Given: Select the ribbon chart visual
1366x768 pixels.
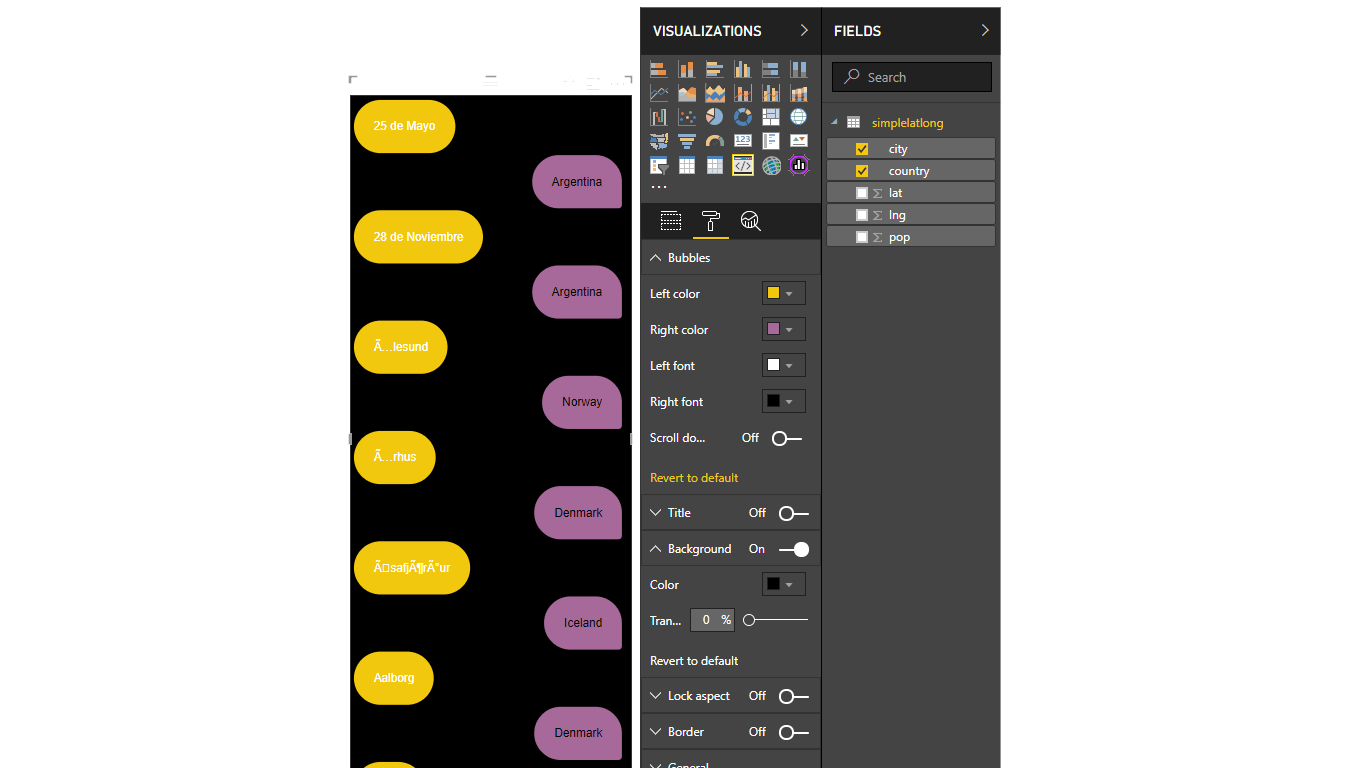Looking at the screenshot, I should tap(799, 93).
